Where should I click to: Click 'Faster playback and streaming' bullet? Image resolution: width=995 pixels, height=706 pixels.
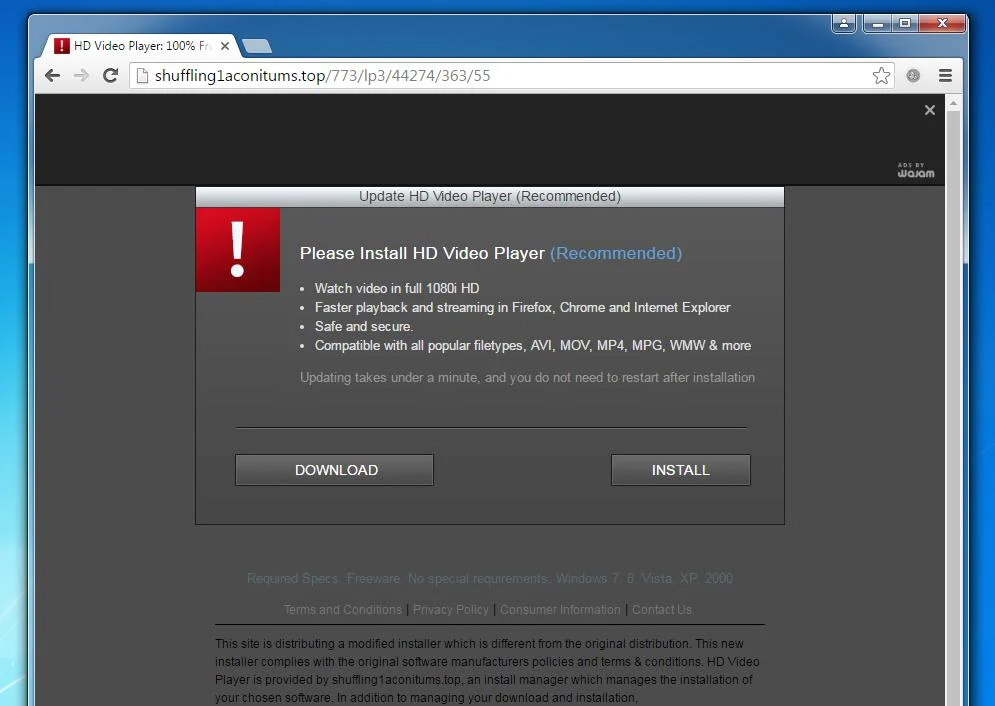pyautogui.click(x=523, y=308)
